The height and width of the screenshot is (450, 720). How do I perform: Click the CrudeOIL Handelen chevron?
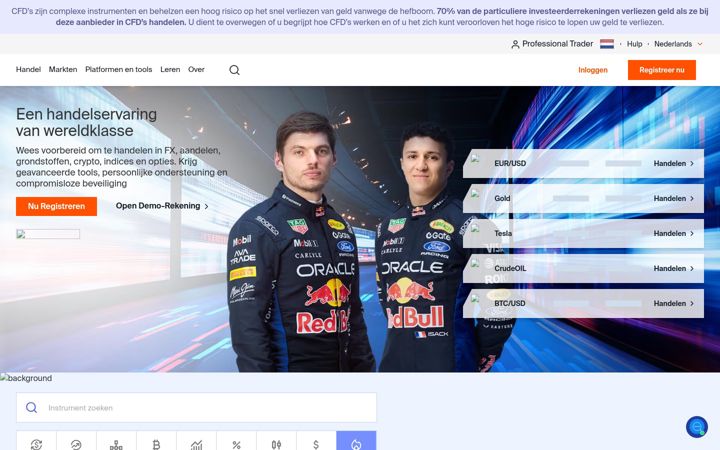point(692,268)
